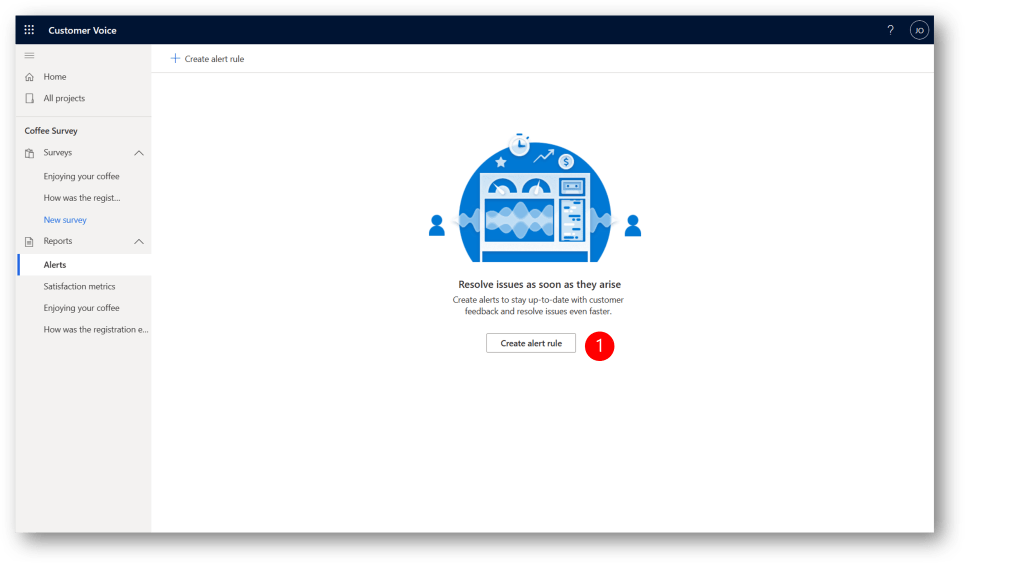Image resolution: width=1023 pixels, height=564 pixels.
Task: Select Alerts in the Reports section
Action: pos(55,265)
